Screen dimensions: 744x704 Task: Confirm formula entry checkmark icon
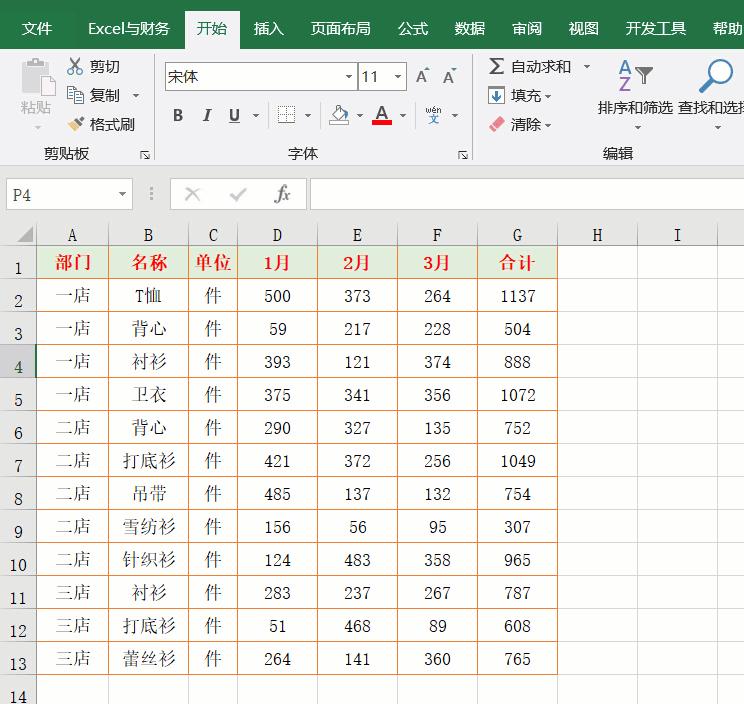pos(238,194)
